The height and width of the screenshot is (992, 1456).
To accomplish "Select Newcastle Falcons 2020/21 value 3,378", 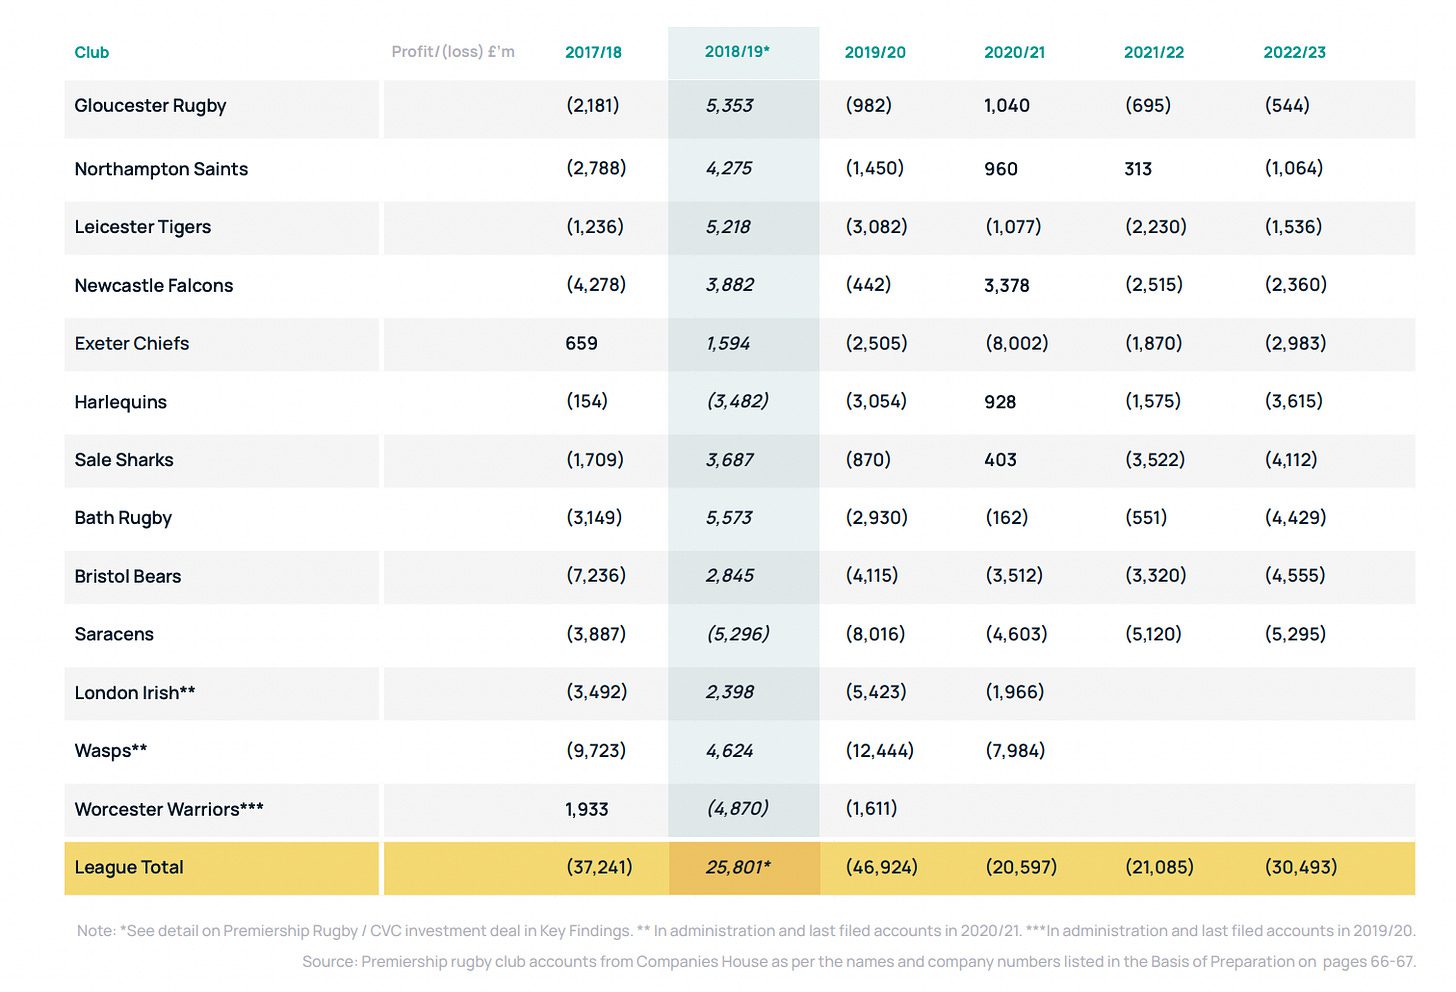I will pyautogui.click(x=1006, y=286).
